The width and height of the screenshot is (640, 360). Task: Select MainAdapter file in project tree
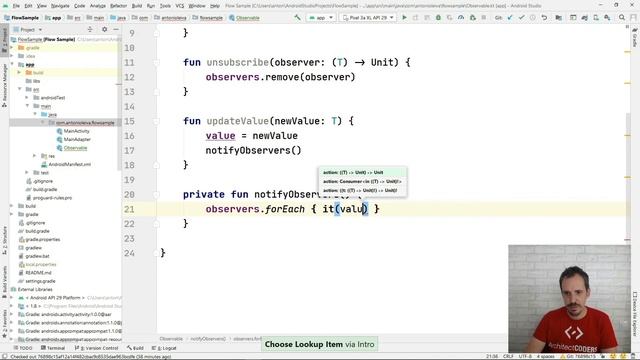[77, 139]
